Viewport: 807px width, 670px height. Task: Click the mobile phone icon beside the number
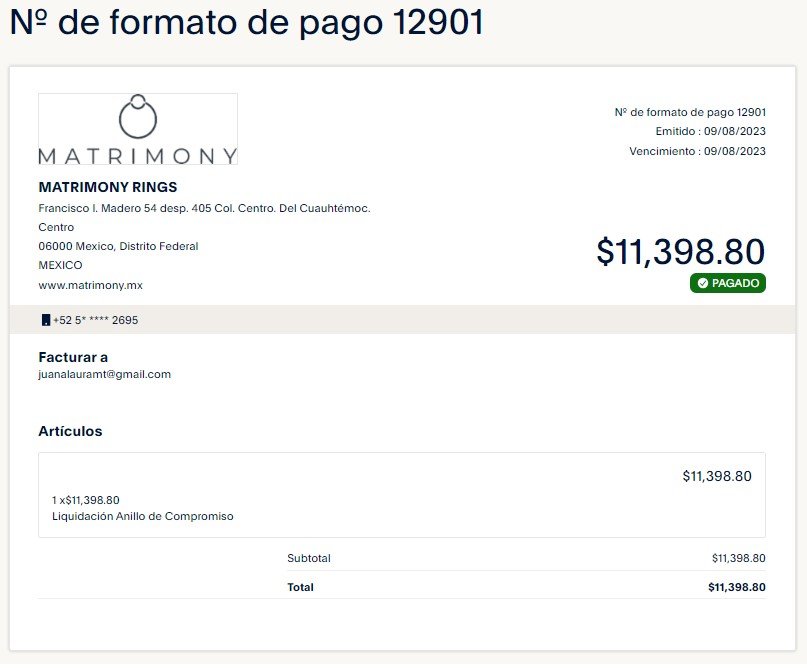[46, 320]
